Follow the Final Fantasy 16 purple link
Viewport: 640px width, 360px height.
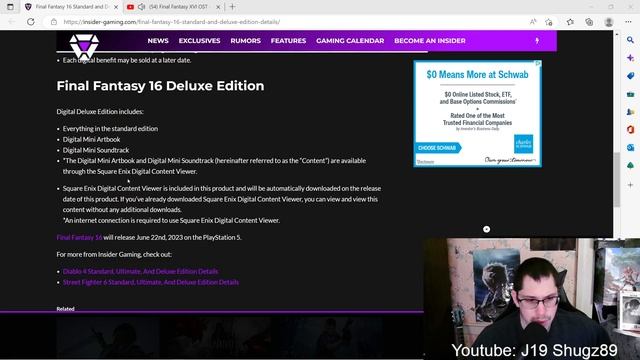79,237
